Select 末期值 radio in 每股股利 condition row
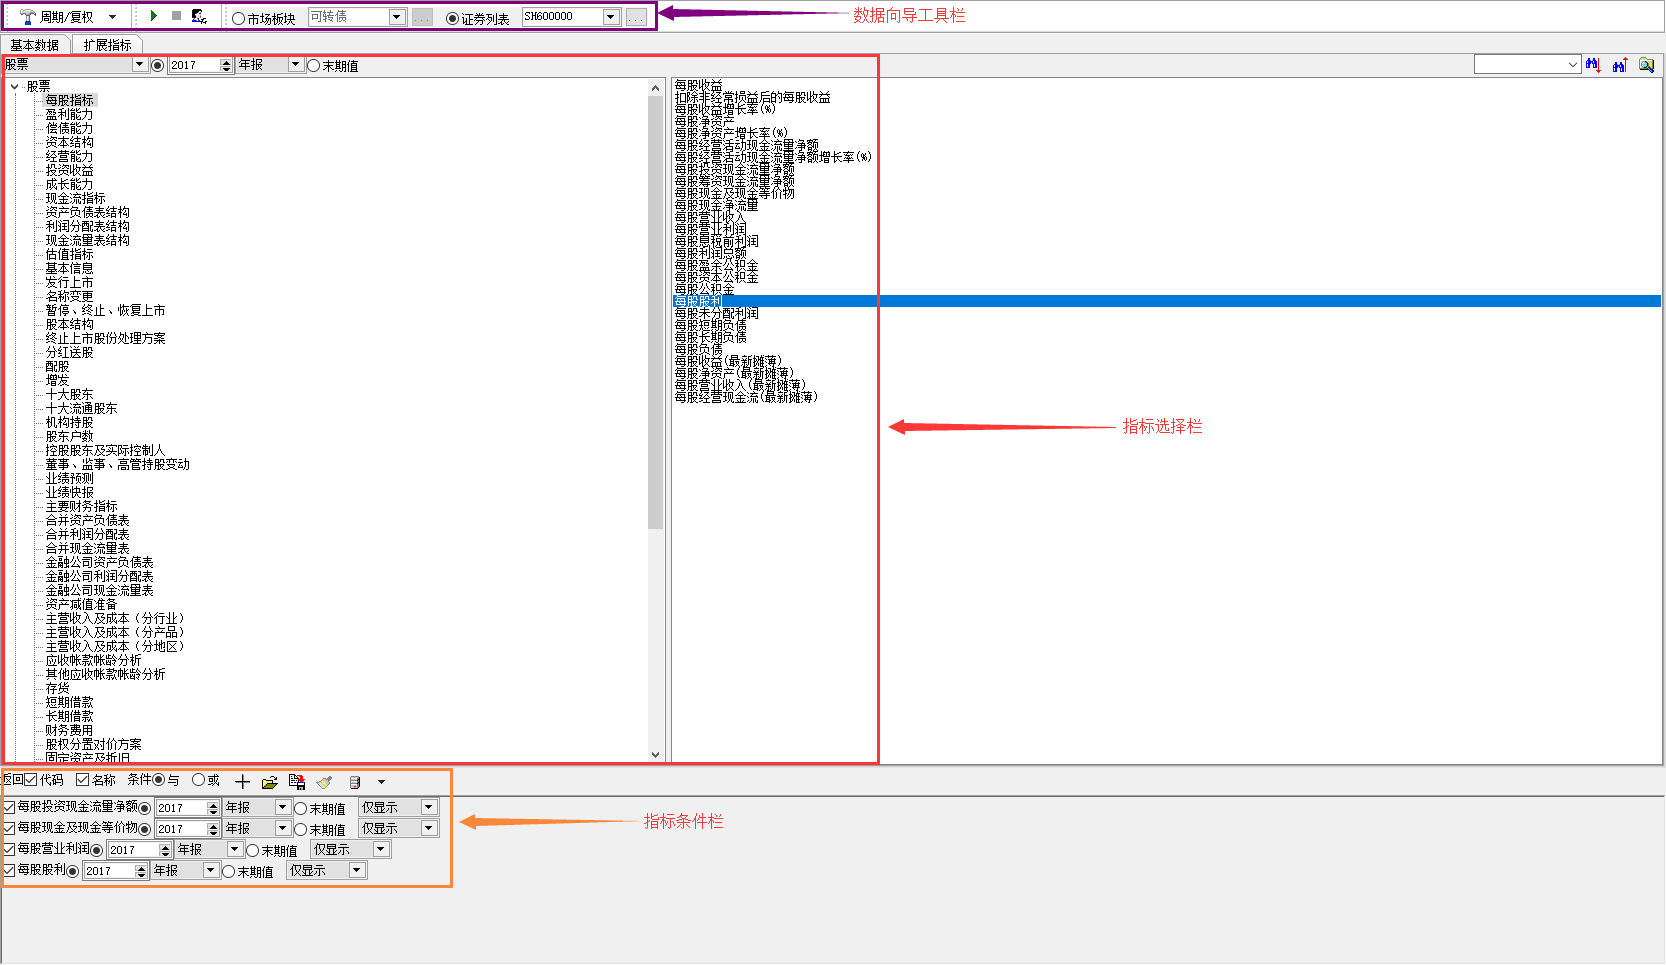This screenshot has height=965, width=1666. (229, 871)
